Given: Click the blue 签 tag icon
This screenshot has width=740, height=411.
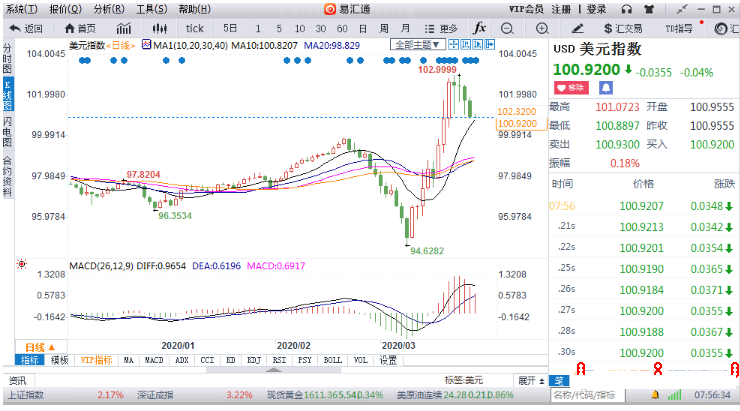Looking at the screenshot, I should (x=559, y=380).
